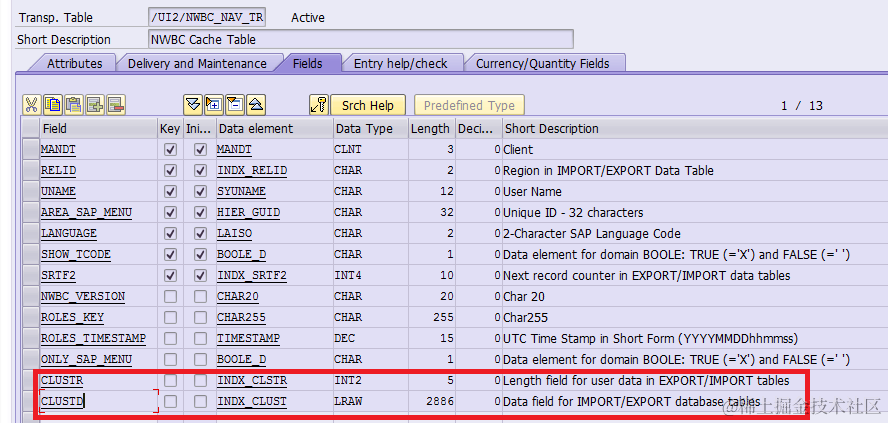Click the Collapse All Includes icon
The height and width of the screenshot is (423, 888).
[257, 105]
